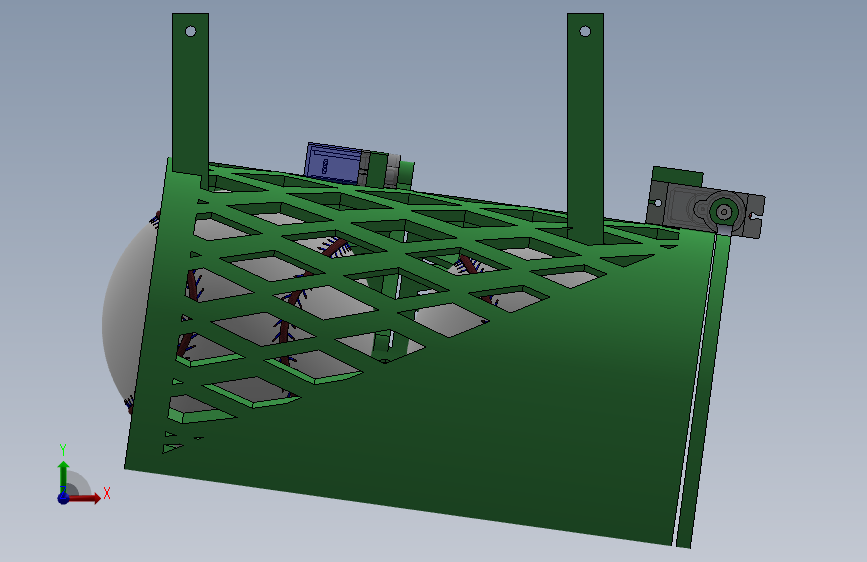Click the red X axis arrow of the triad
Viewport: 867px width, 562px height.
(84, 498)
